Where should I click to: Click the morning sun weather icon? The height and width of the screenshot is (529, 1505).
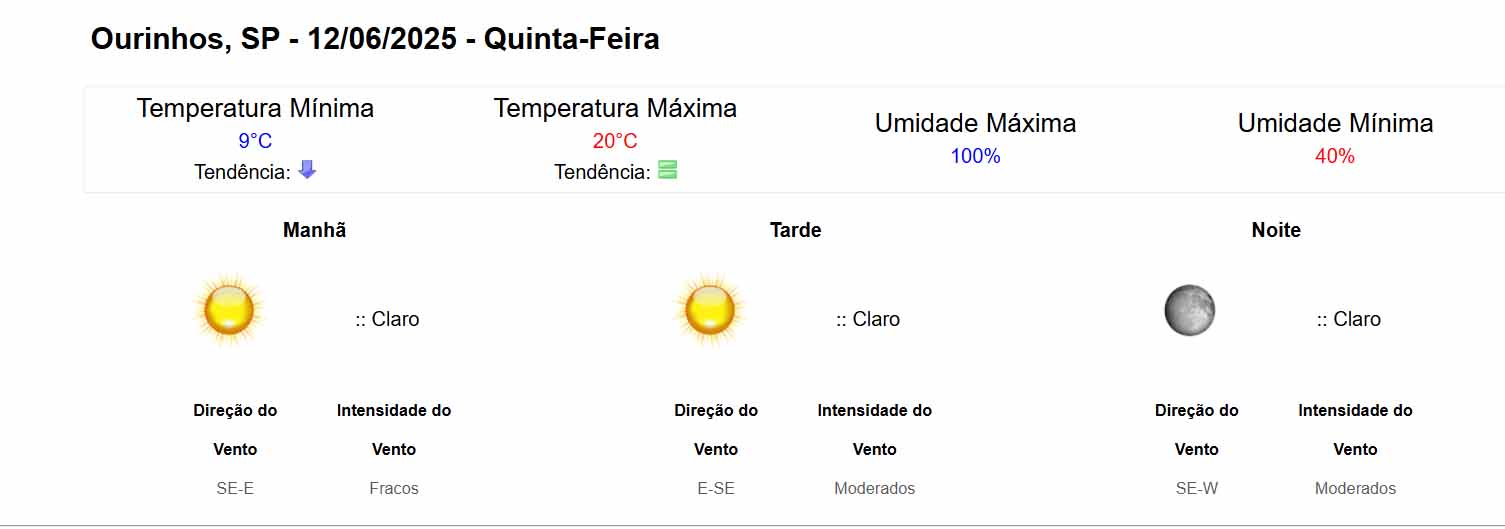[x=229, y=310]
